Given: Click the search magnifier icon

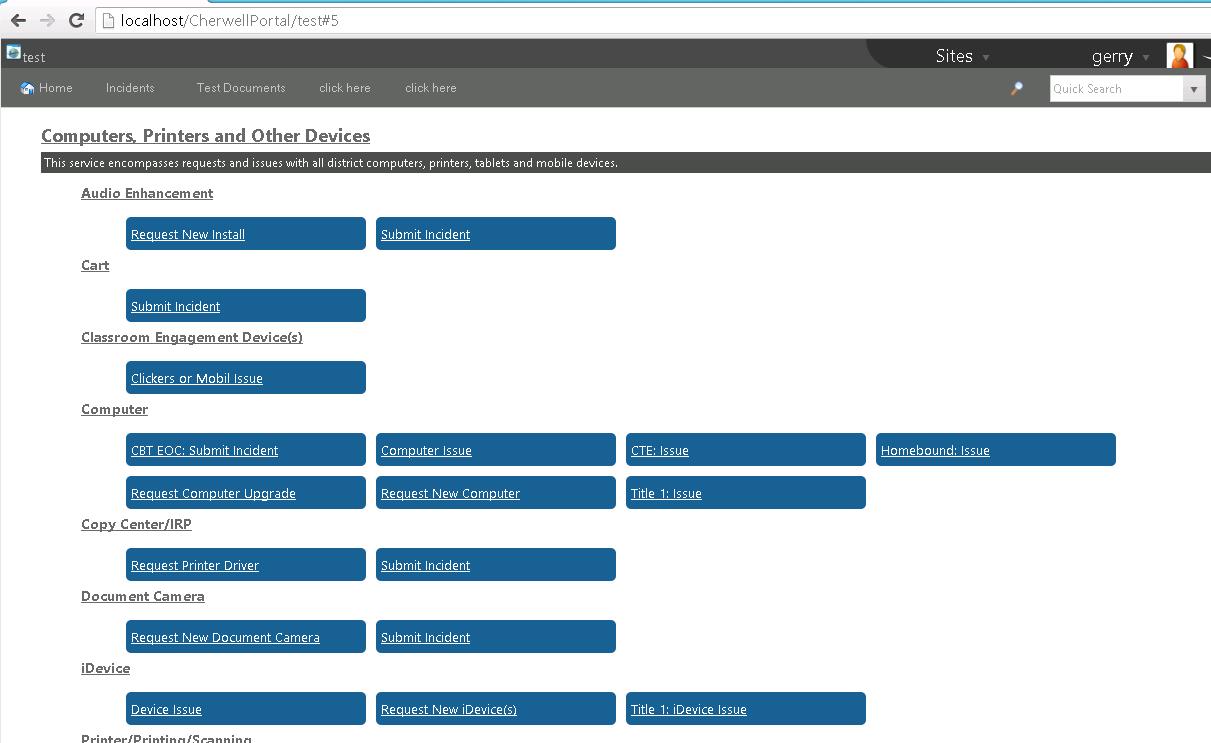Looking at the screenshot, I should [1017, 89].
